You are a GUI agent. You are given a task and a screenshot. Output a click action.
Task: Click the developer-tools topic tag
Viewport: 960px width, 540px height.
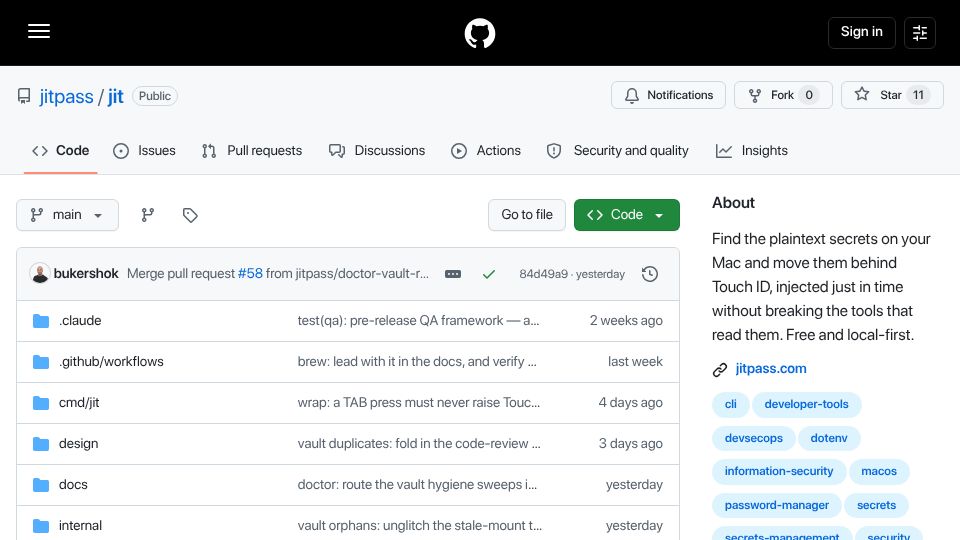[x=806, y=404]
